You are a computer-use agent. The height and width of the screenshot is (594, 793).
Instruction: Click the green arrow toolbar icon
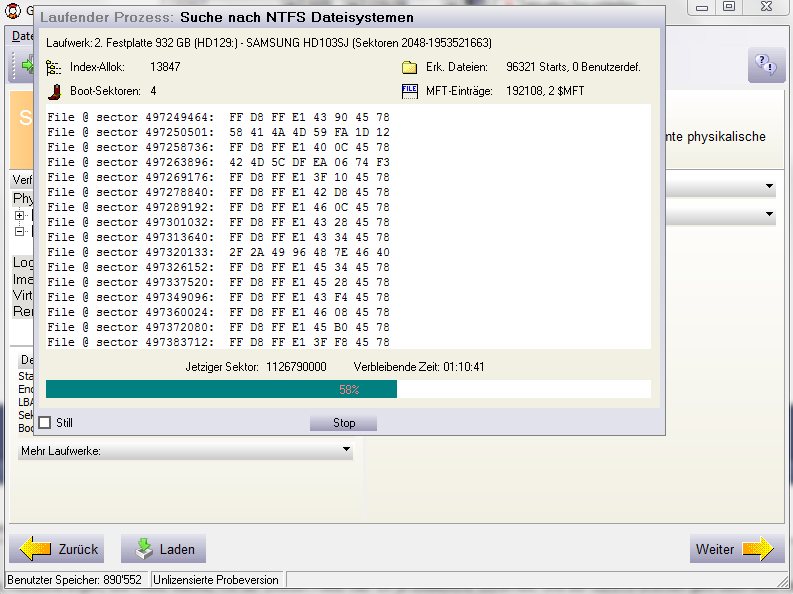pyautogui.click(x=24, y=64)
